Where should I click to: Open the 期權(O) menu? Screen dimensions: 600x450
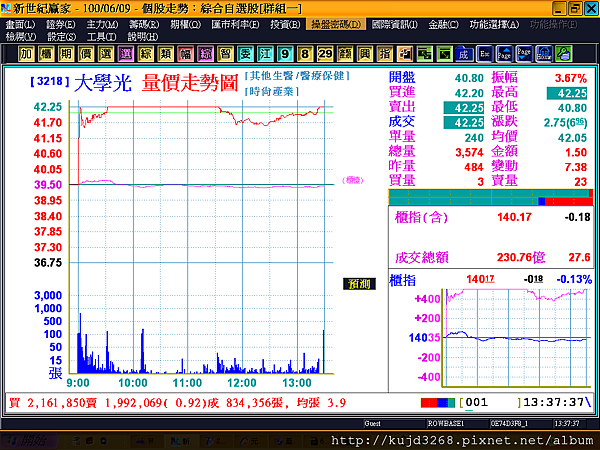pyautogui.click(x=186, y=25)
